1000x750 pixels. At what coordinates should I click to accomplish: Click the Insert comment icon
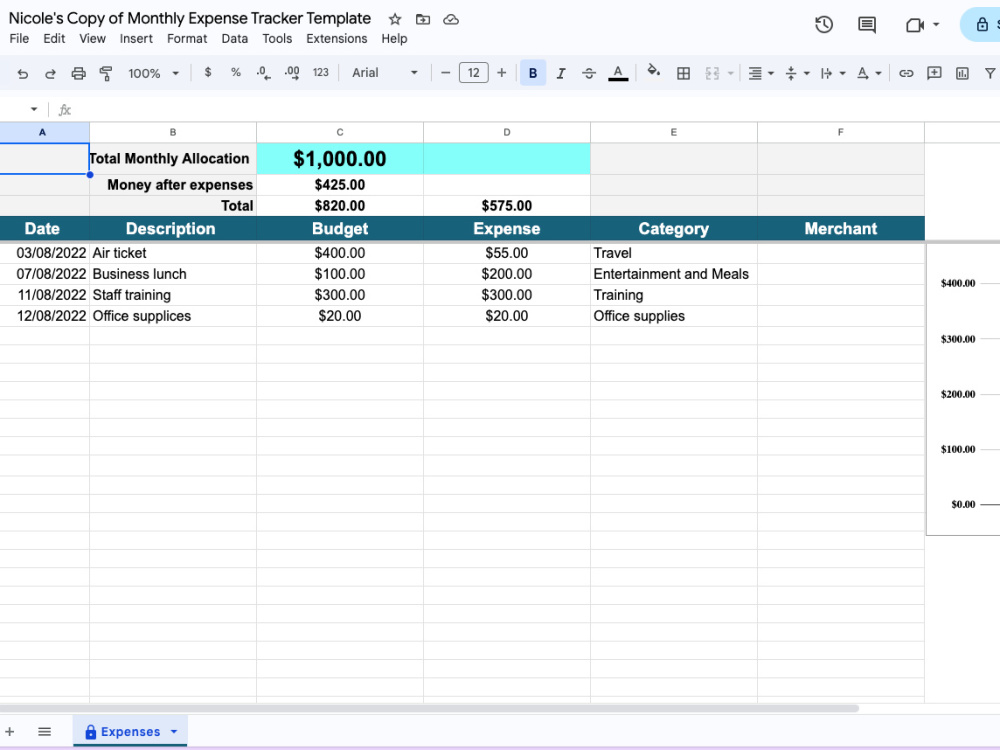[x=934, y=73]
